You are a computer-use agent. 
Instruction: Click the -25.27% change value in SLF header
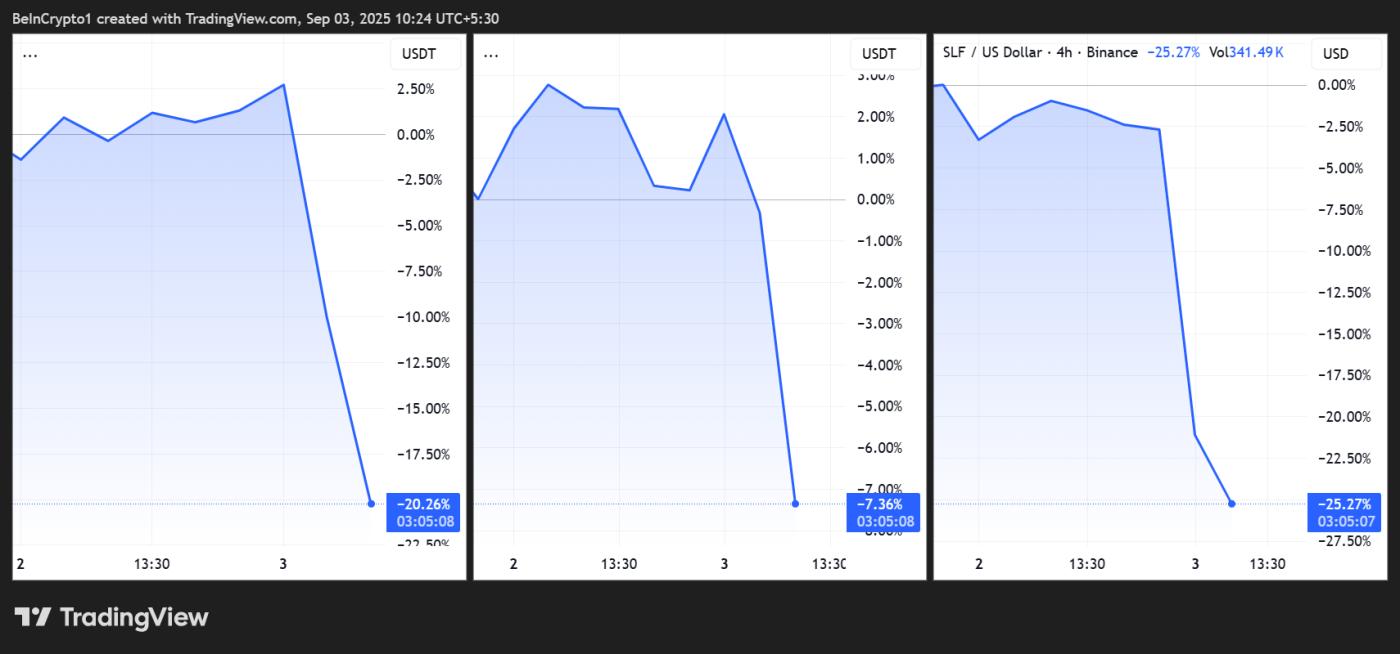(1173, 52)
